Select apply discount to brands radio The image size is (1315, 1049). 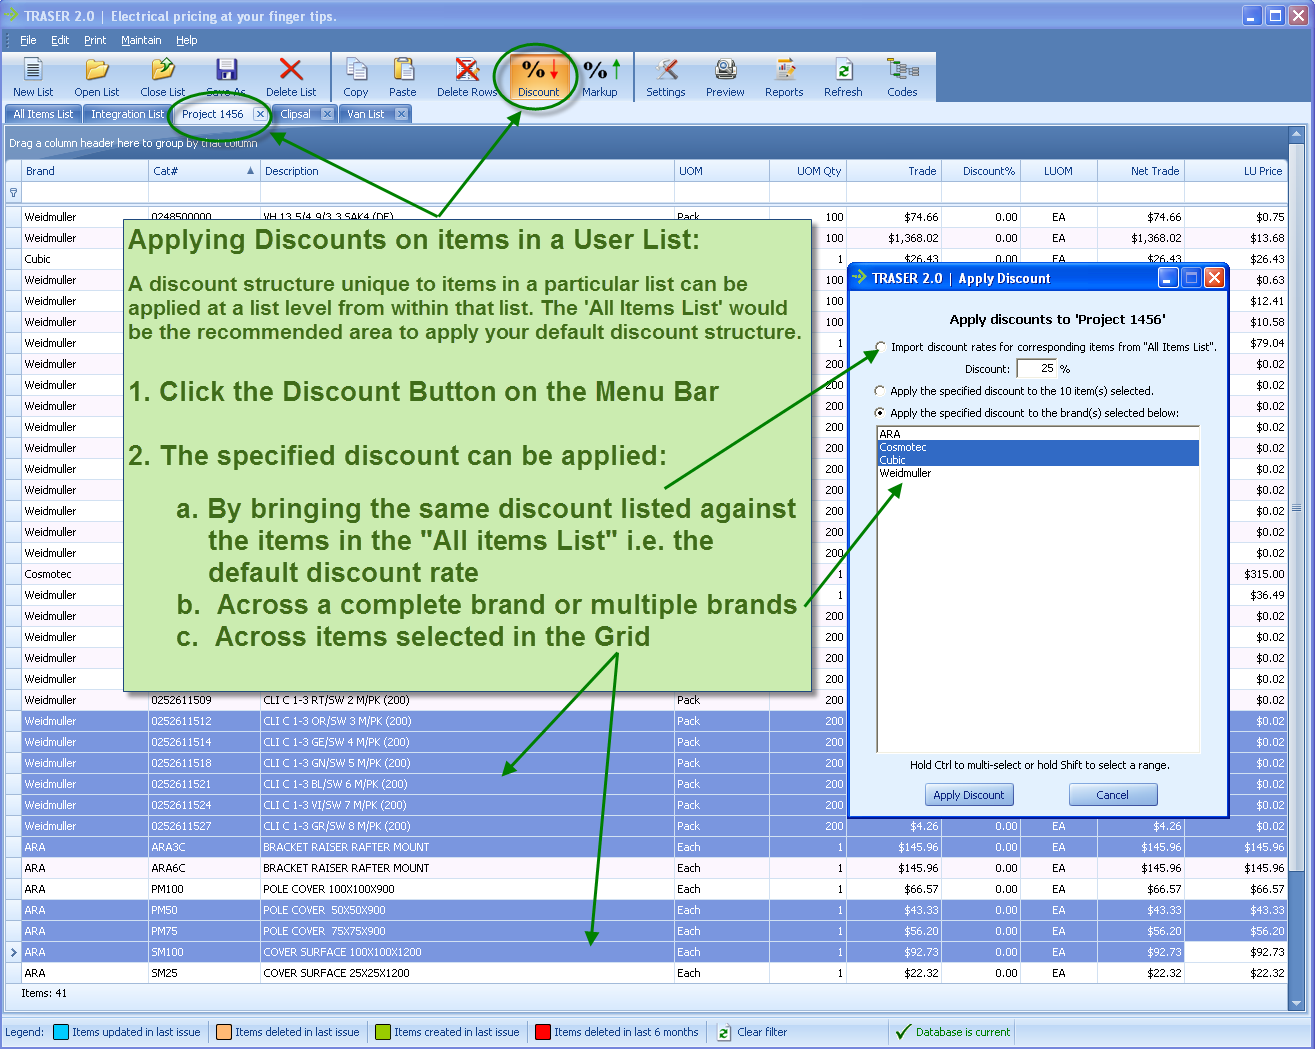click(x=880, y=413)
